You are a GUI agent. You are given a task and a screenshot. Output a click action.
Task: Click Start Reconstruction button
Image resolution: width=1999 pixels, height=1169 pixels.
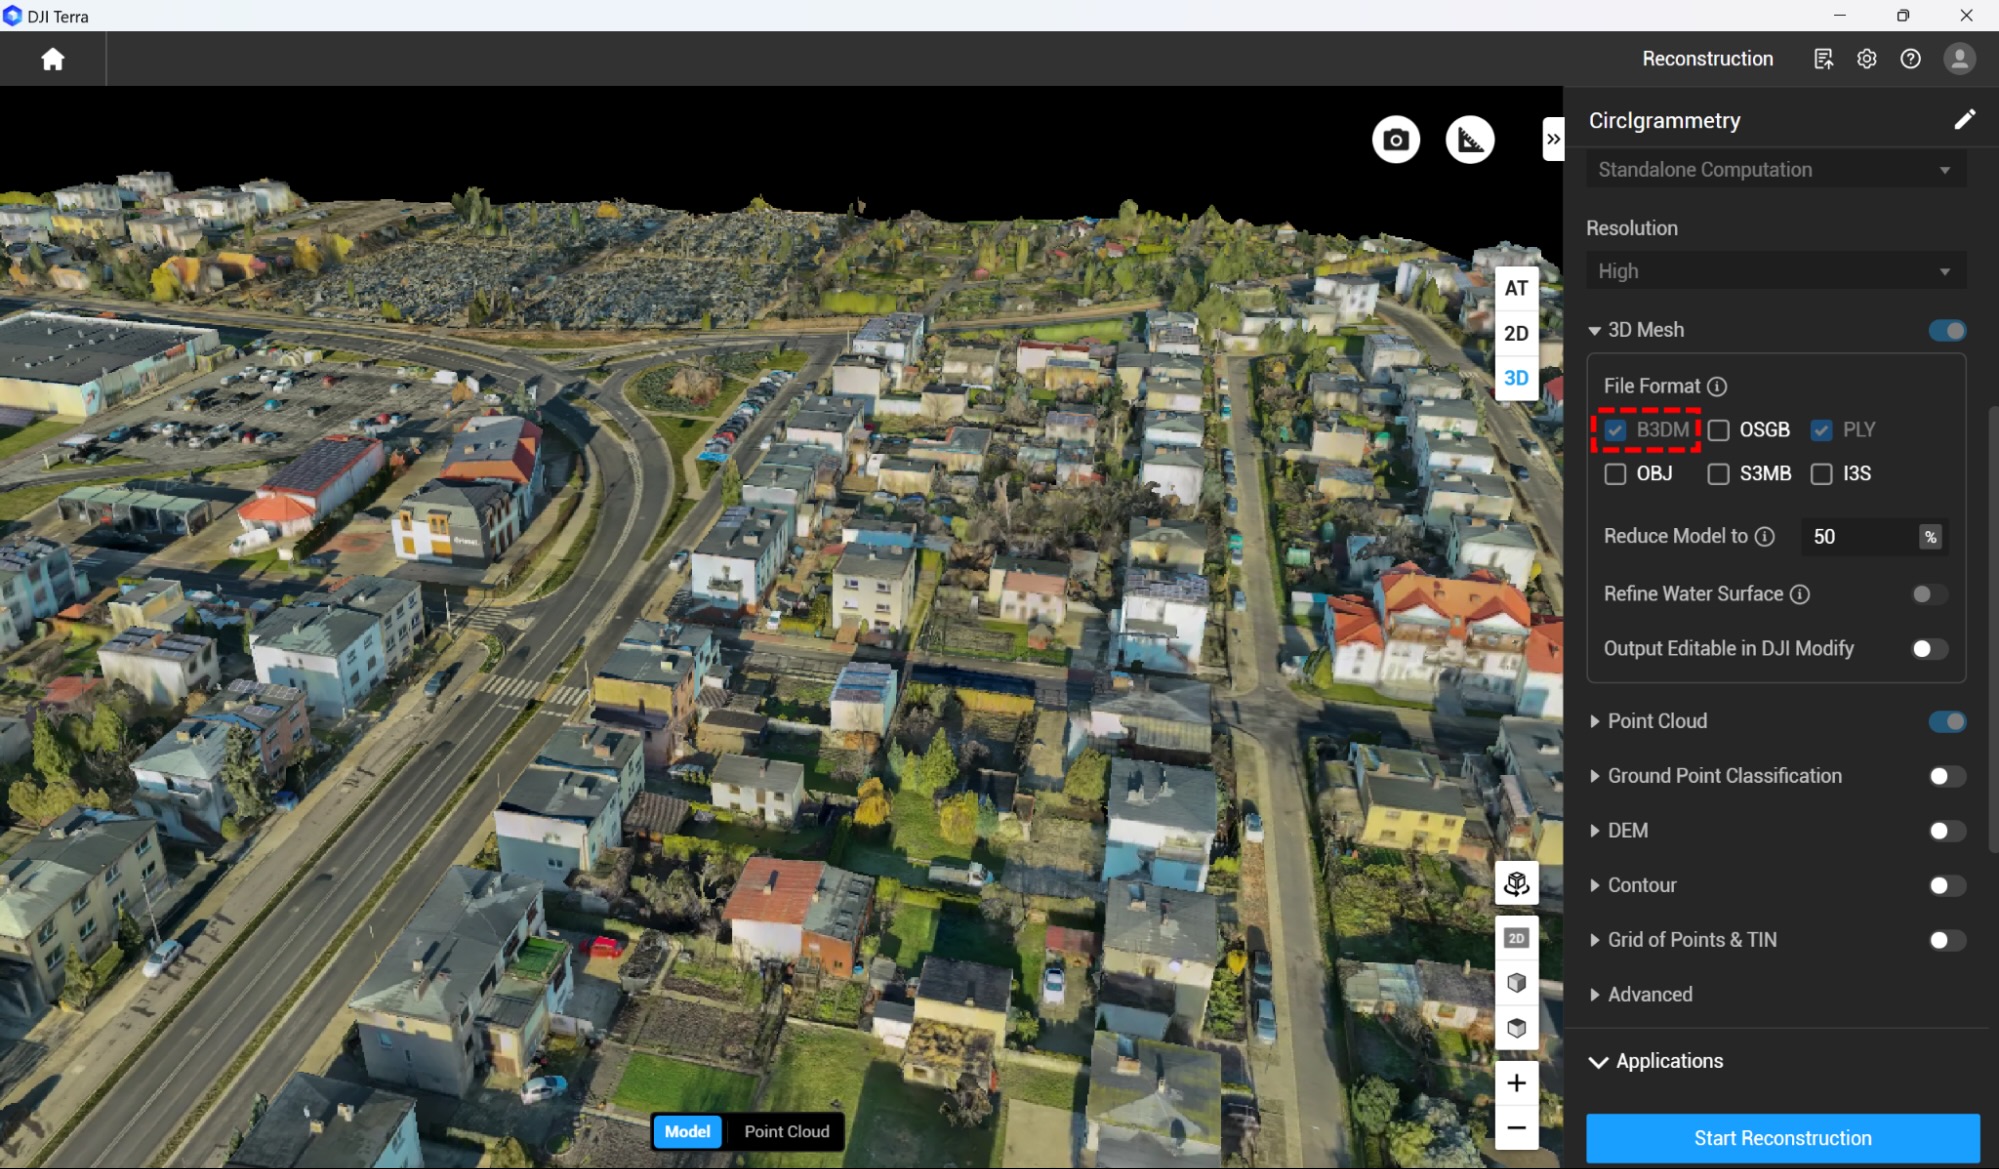[1782, 1138]
